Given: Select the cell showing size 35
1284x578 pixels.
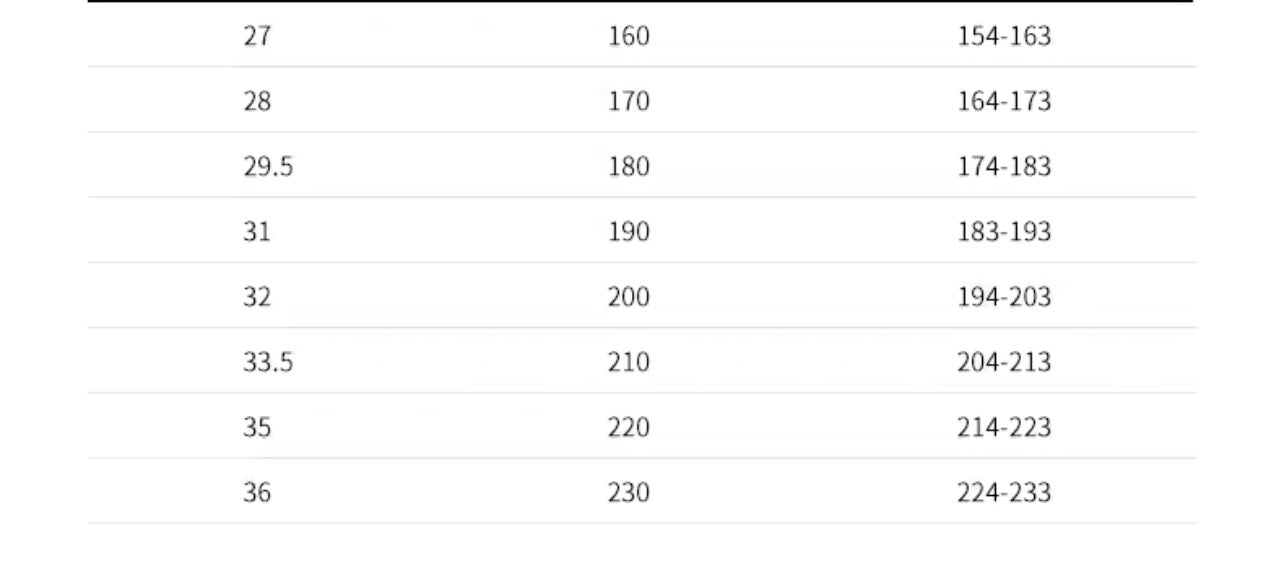Looking at the screenshot, I should coord(257,427).
